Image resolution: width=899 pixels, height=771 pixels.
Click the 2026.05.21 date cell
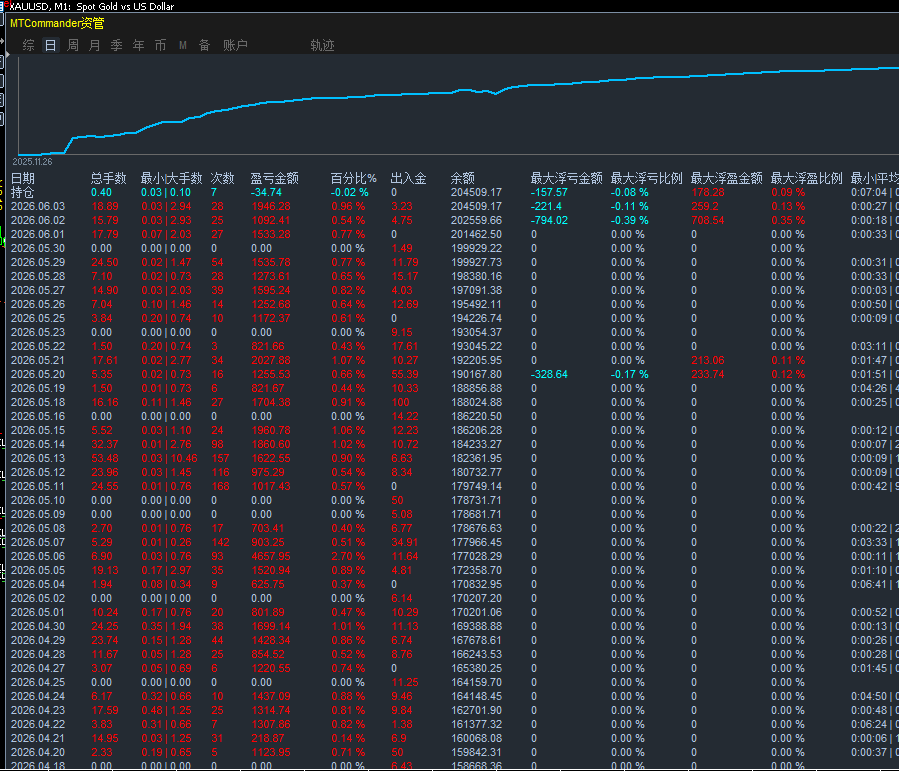38,361
